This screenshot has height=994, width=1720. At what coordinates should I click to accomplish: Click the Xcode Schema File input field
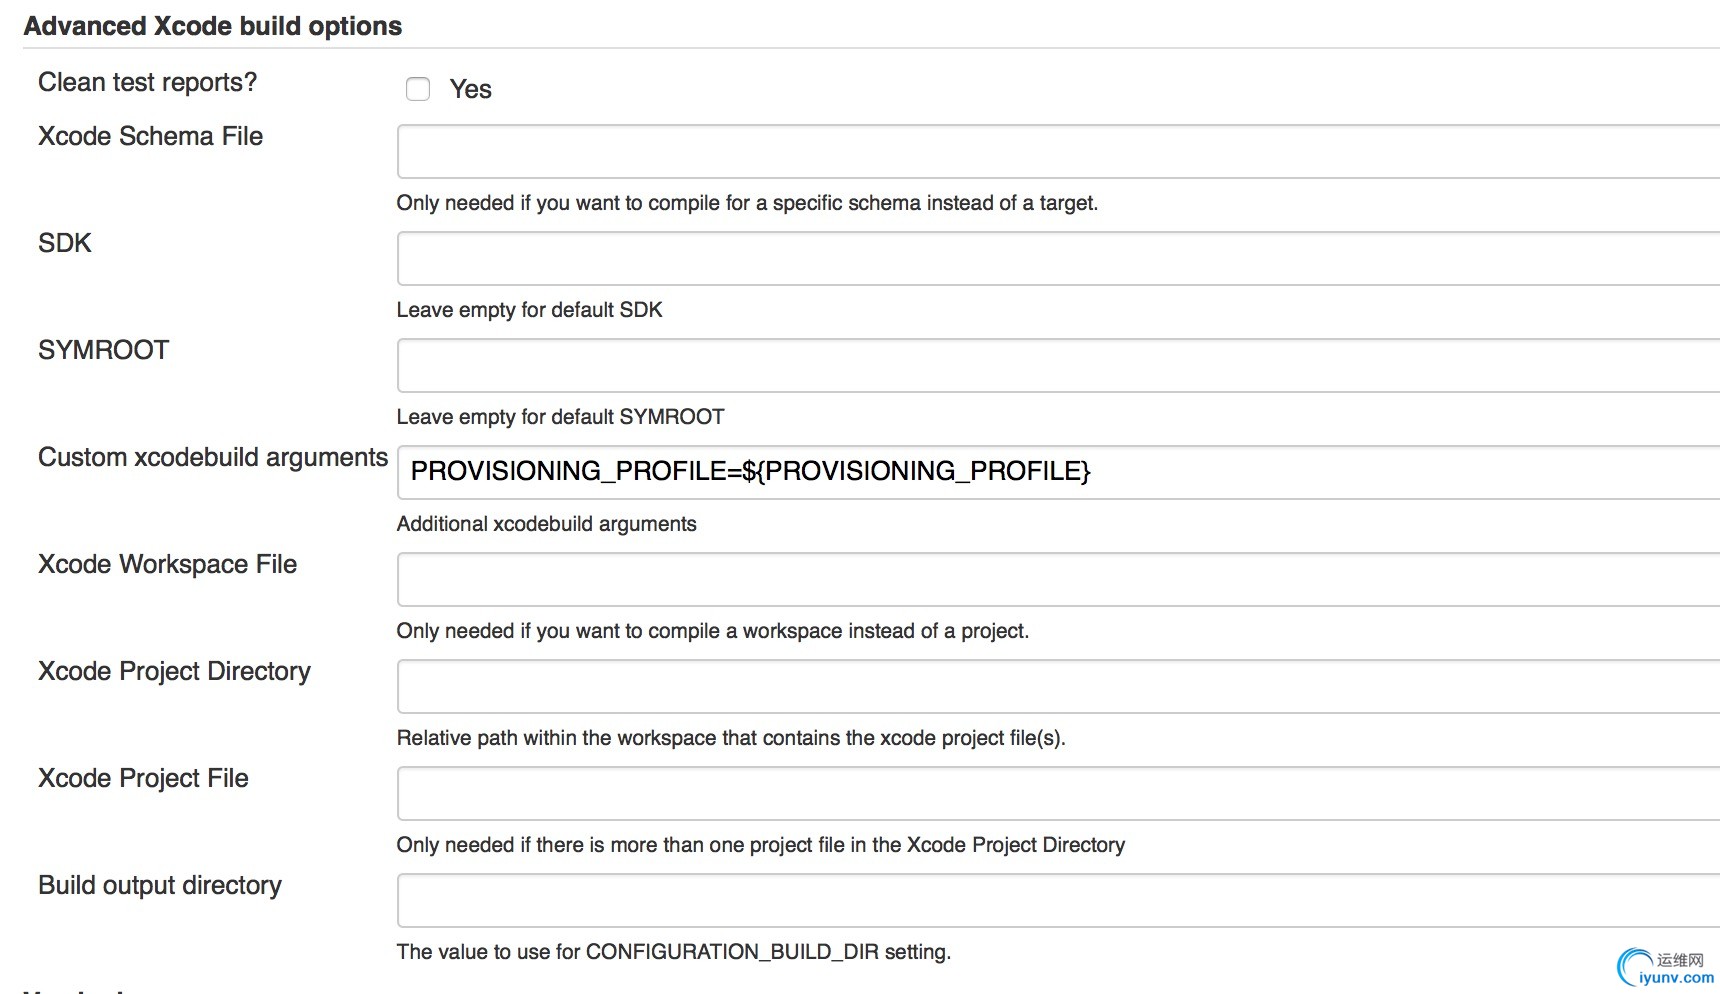(1058, 152)
